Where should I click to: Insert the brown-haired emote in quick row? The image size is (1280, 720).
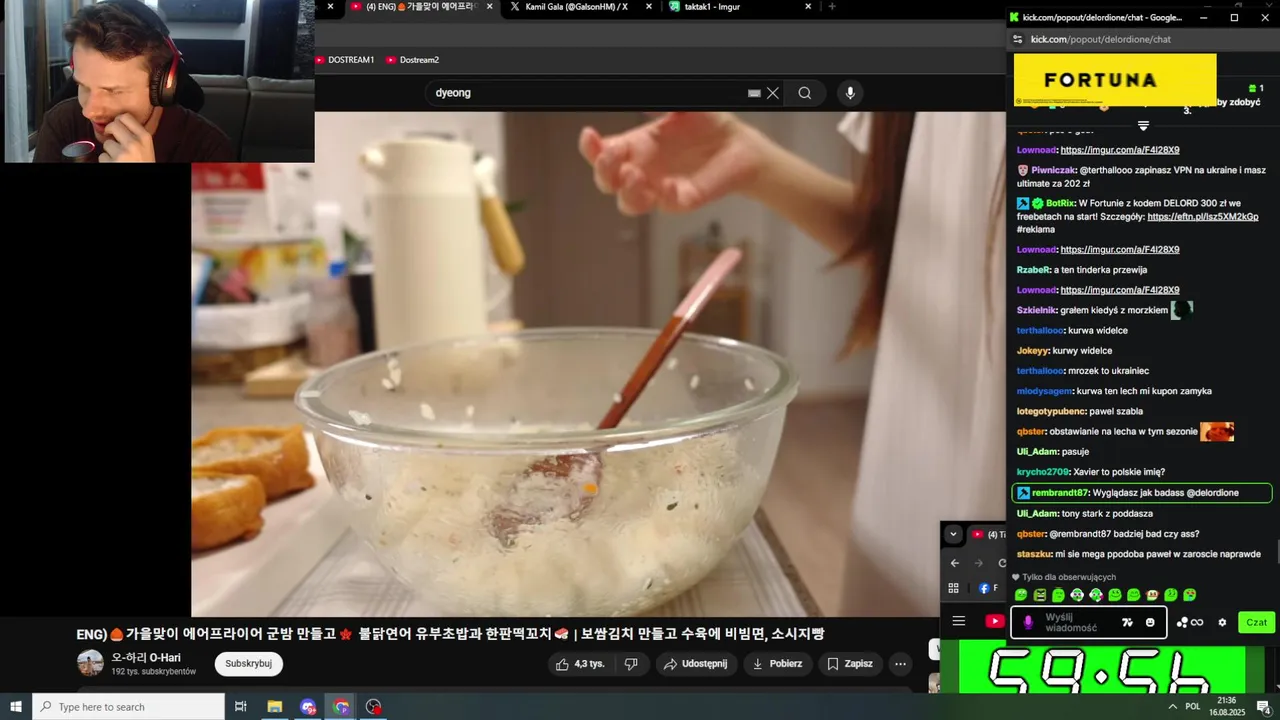1153,595
